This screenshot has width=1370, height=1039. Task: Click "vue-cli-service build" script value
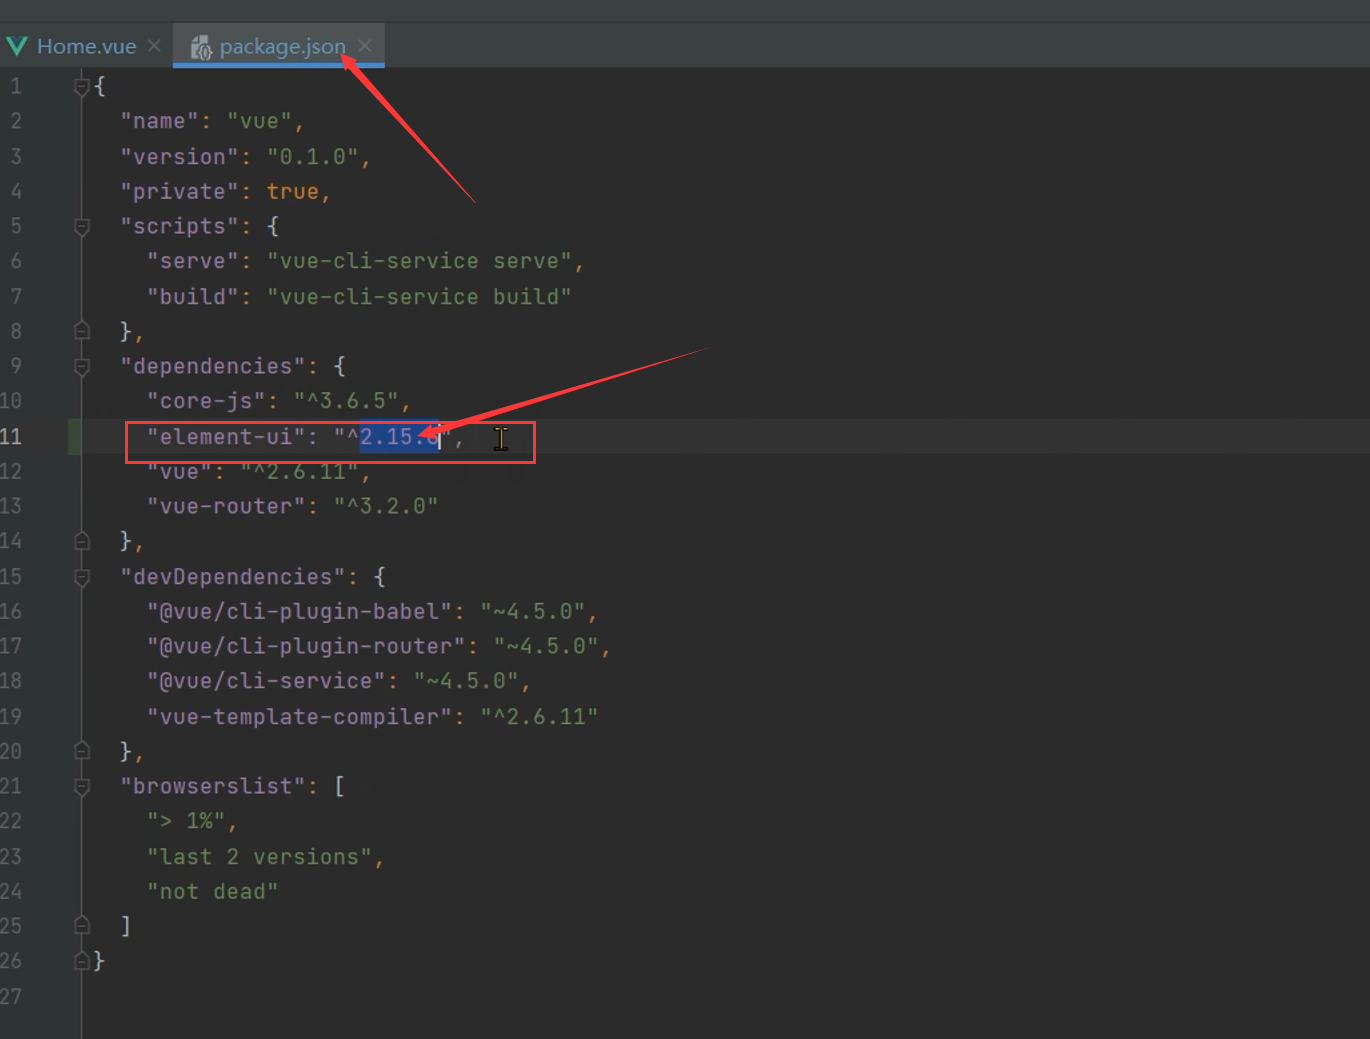point(419,297)
